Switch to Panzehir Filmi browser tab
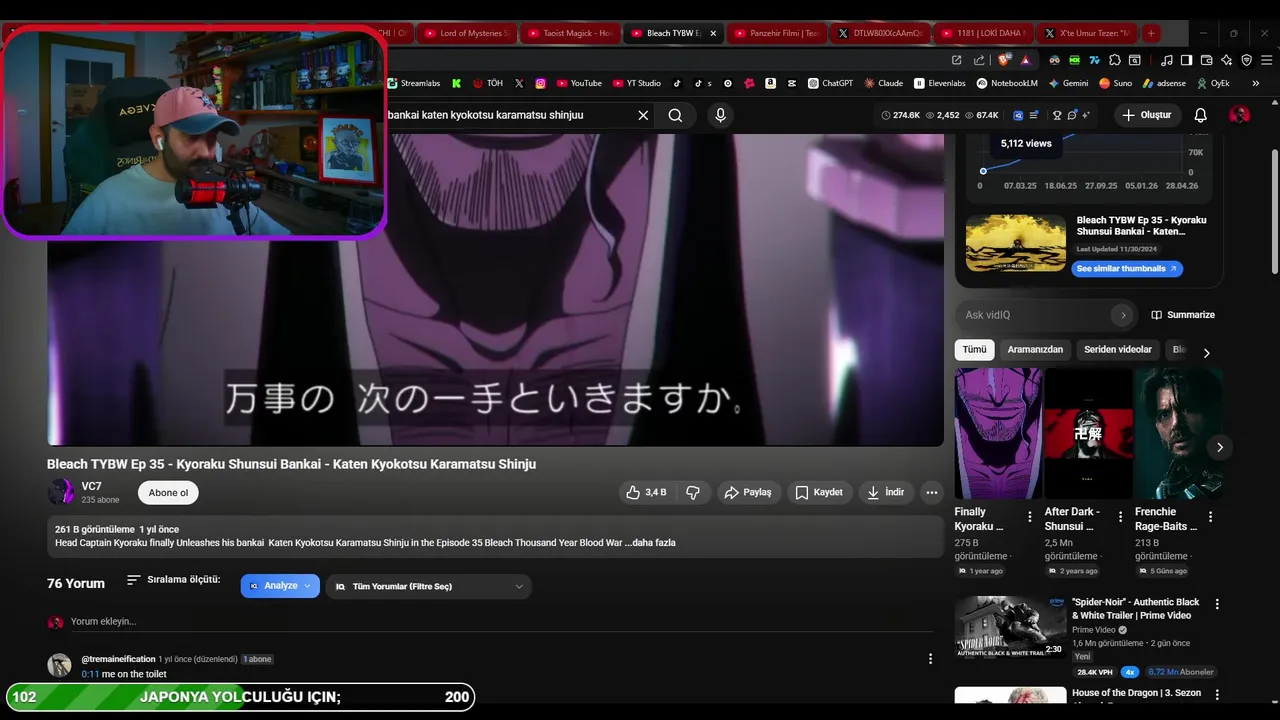The height and width of the screenshot is (720, 1280). tap(776, 33)
